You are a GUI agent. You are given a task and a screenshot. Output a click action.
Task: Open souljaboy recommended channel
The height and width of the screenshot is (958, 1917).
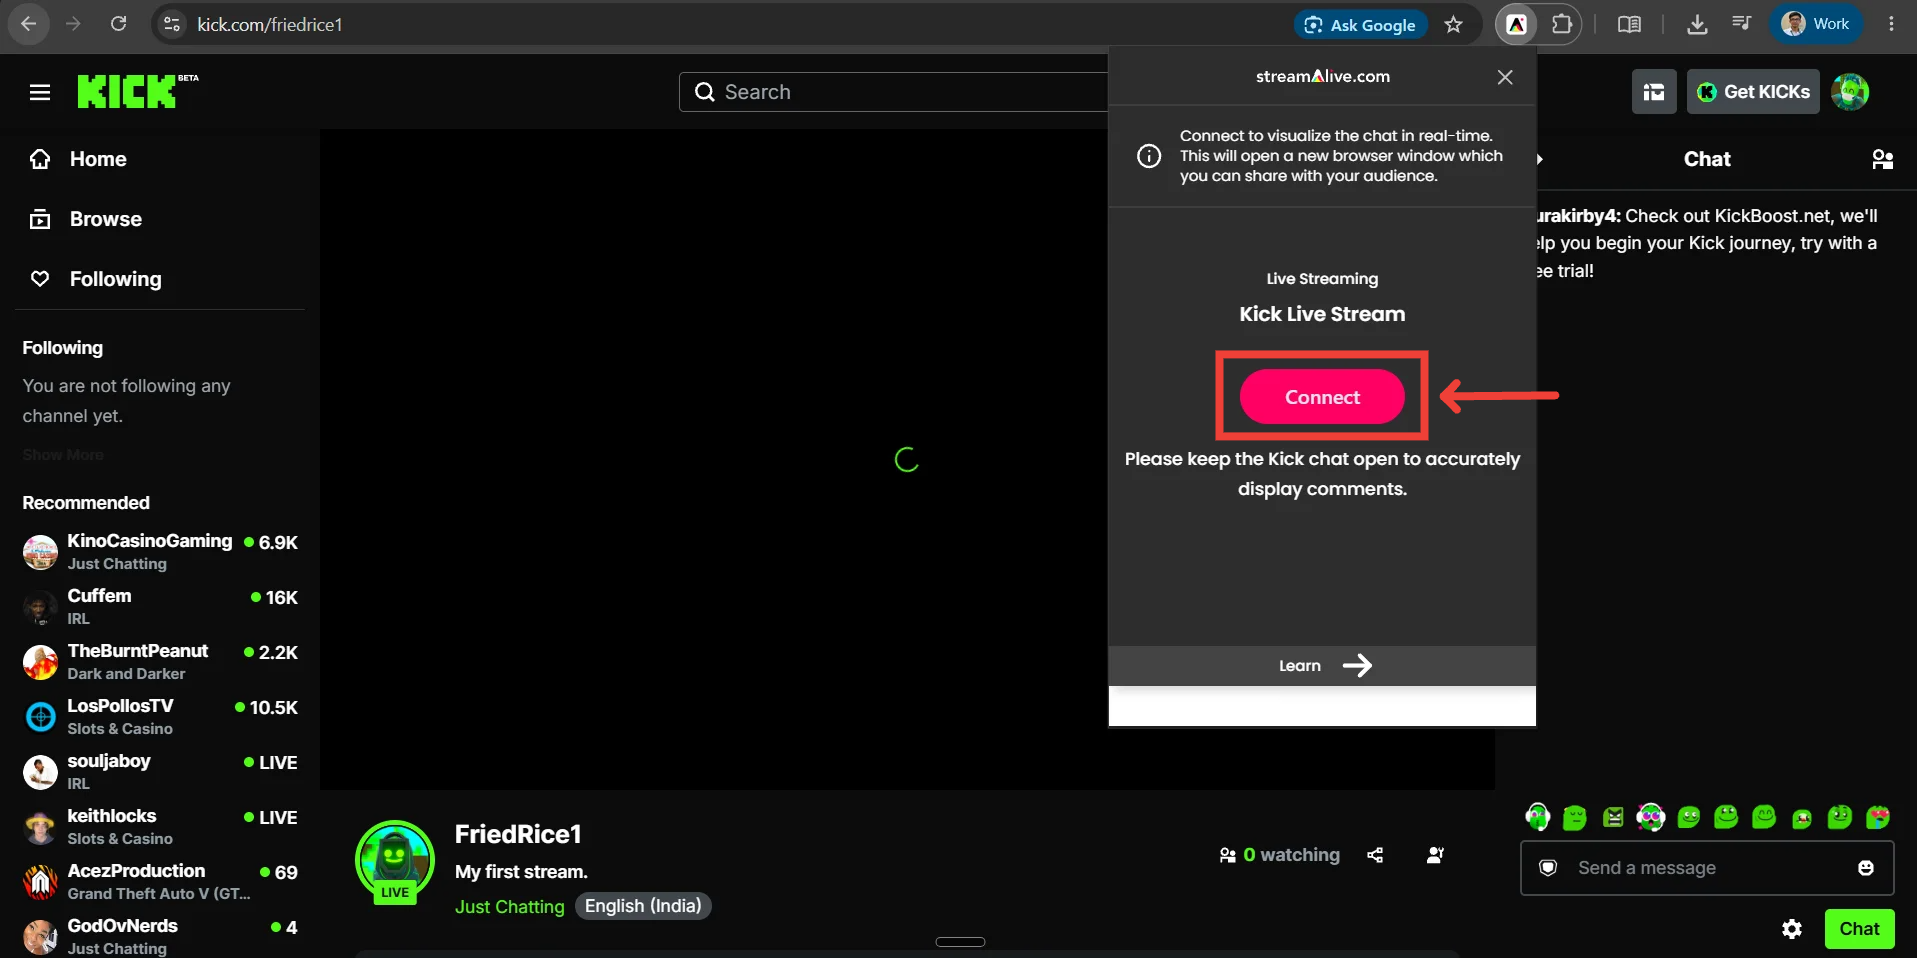[160, 771]
